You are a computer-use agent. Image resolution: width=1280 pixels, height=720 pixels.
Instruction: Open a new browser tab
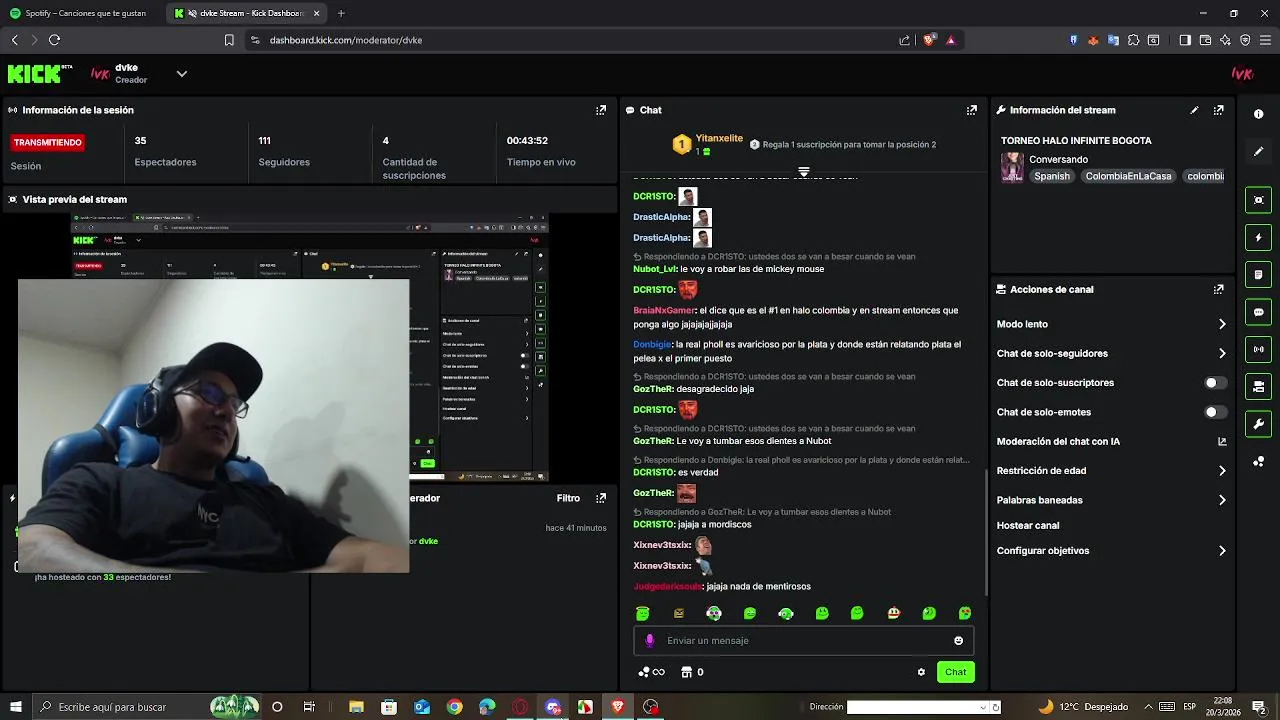341,13
